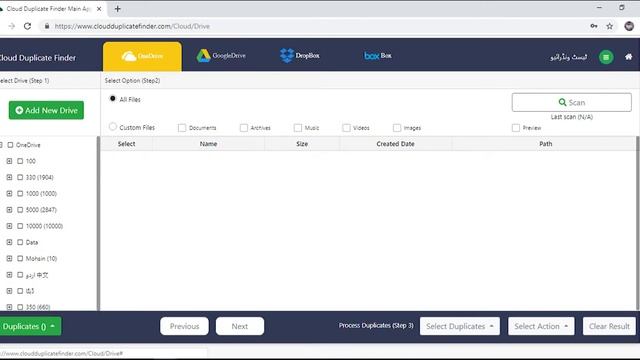Select the Custom Files radio option
This screenshot has width=640, height=360.
point(113,127)
